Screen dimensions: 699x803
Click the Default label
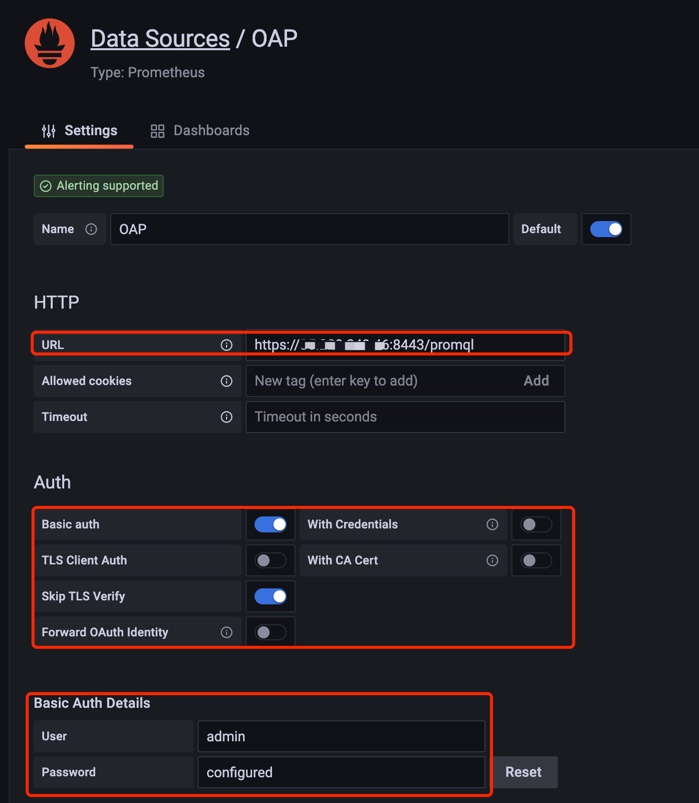[x=541, y=229]
